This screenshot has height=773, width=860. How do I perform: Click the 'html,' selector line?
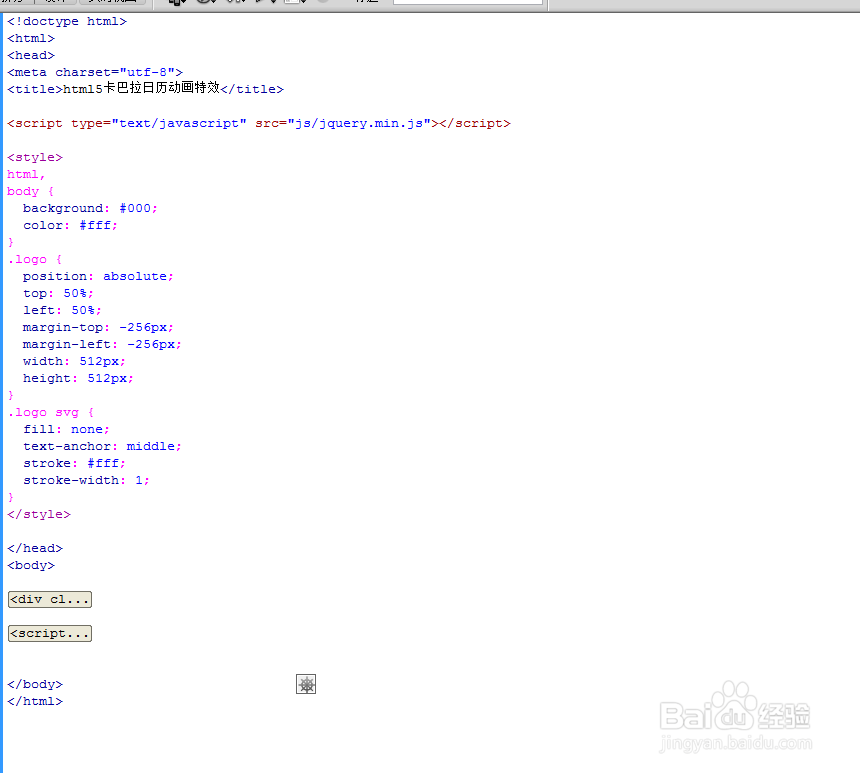26,174
